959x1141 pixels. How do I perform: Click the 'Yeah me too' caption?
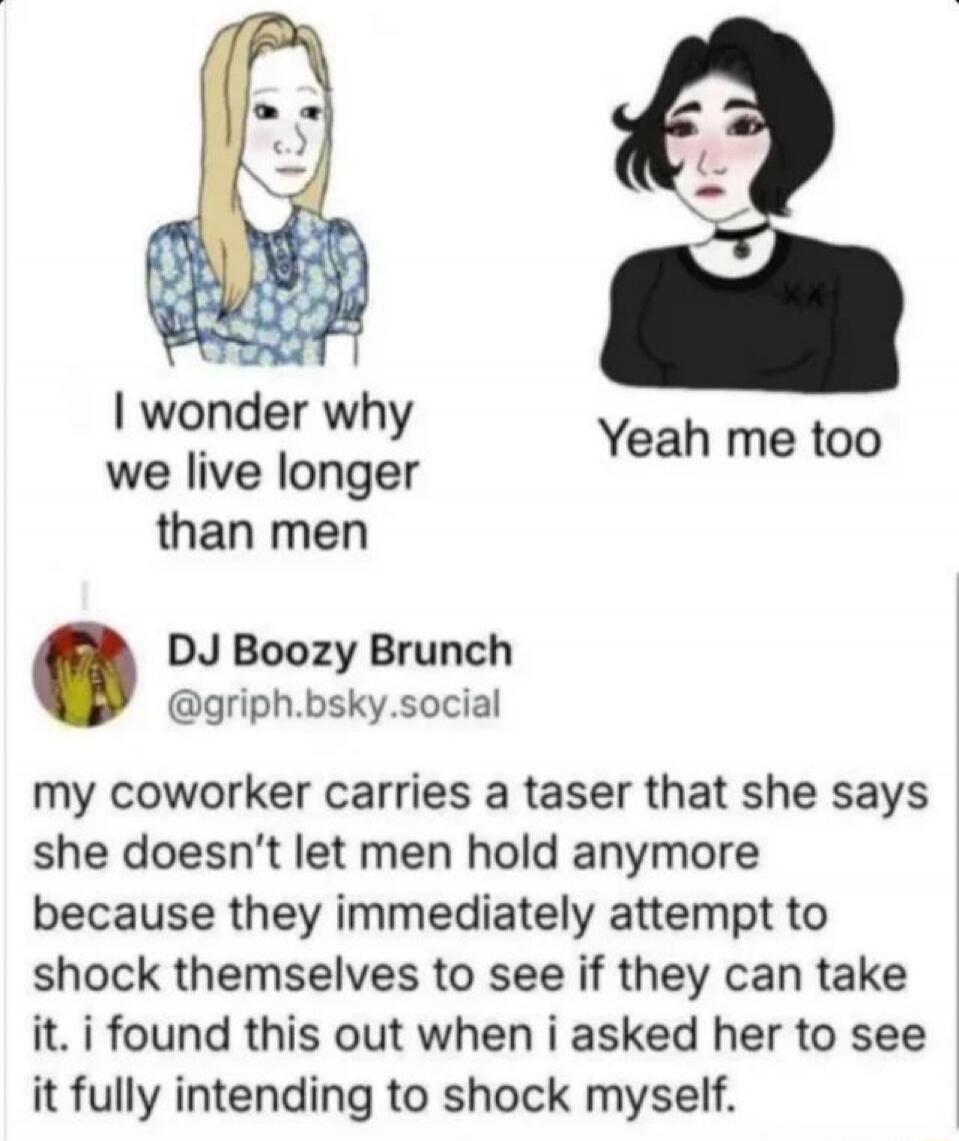738,440
